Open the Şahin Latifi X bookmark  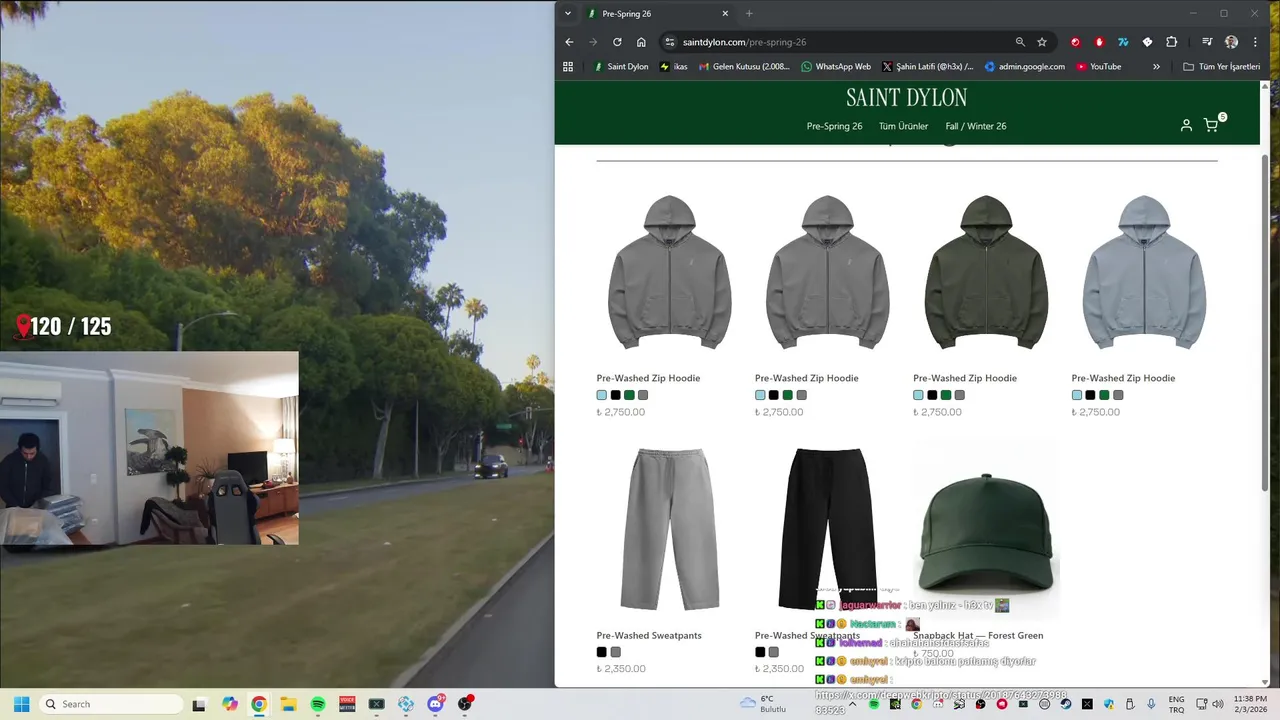coord(927,67)
